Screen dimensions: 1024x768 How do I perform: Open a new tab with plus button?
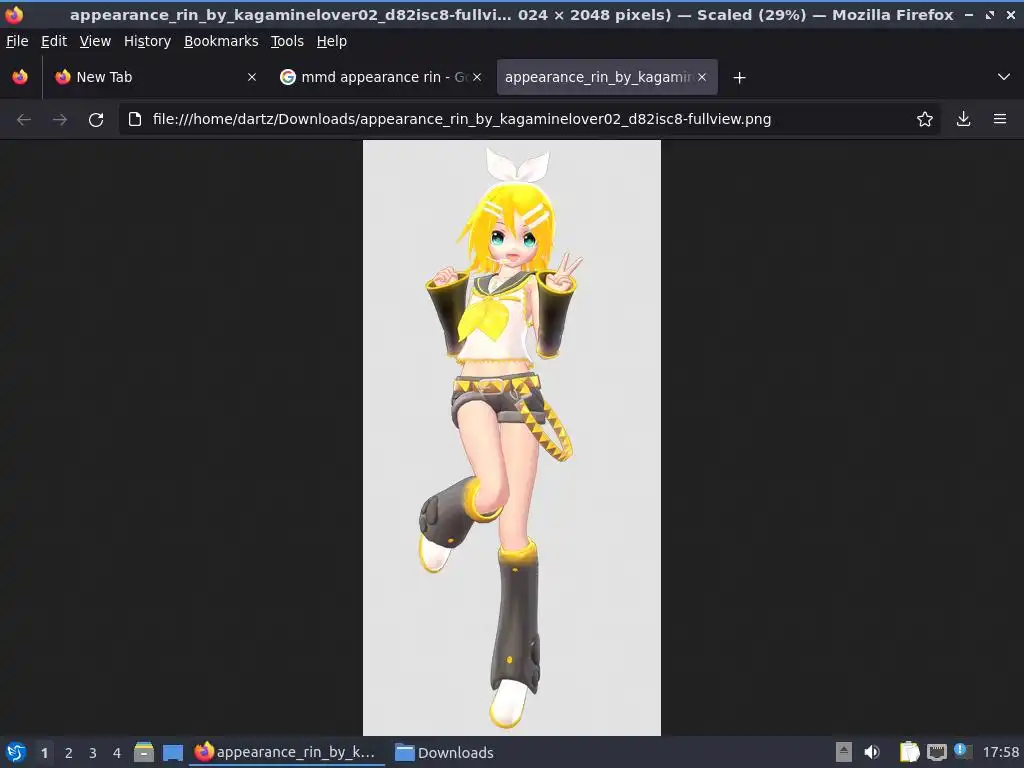tap(739, 78)
